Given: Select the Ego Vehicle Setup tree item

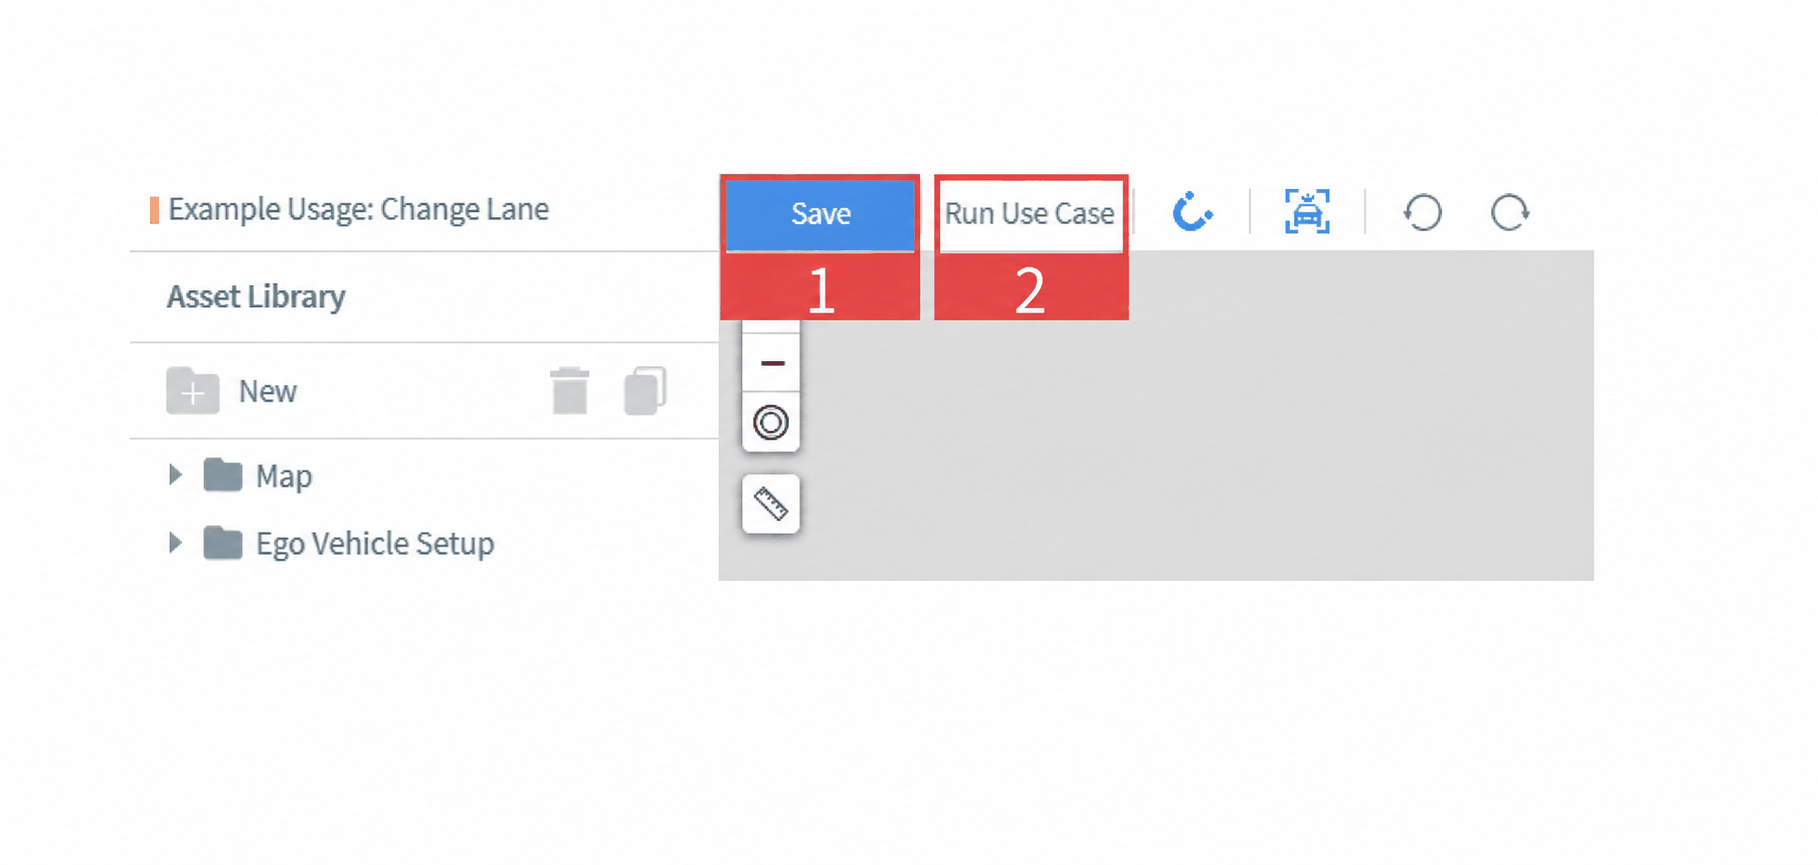Looking at the screenshot, I should tap(349, 544).
